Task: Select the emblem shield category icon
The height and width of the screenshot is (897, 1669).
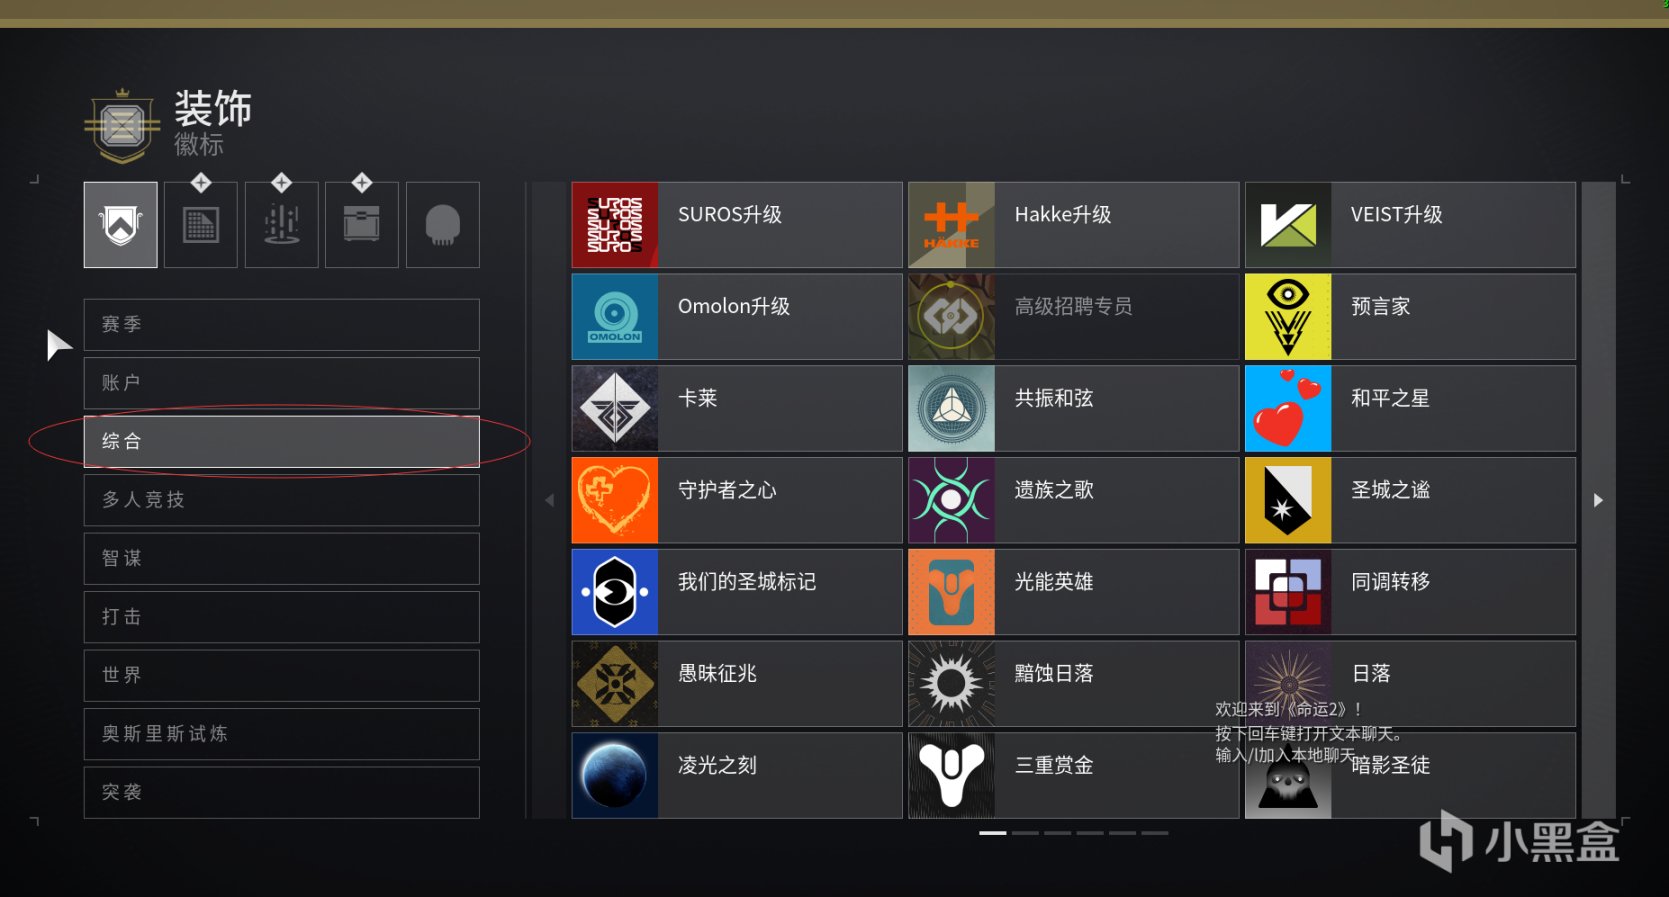Action: coord(120,225)
